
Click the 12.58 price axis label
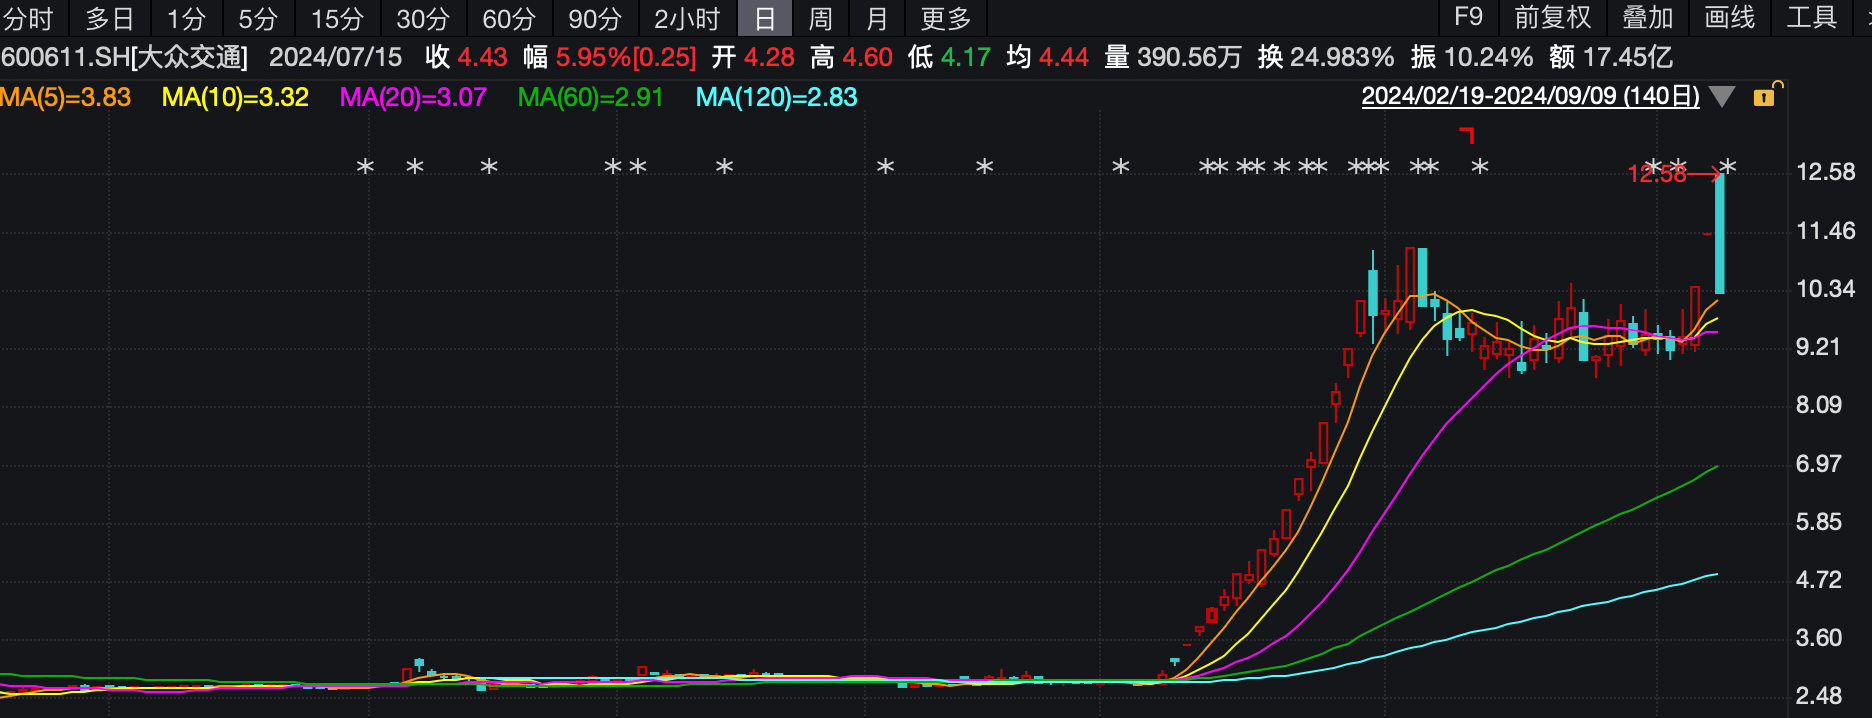tap(1825, 172)
